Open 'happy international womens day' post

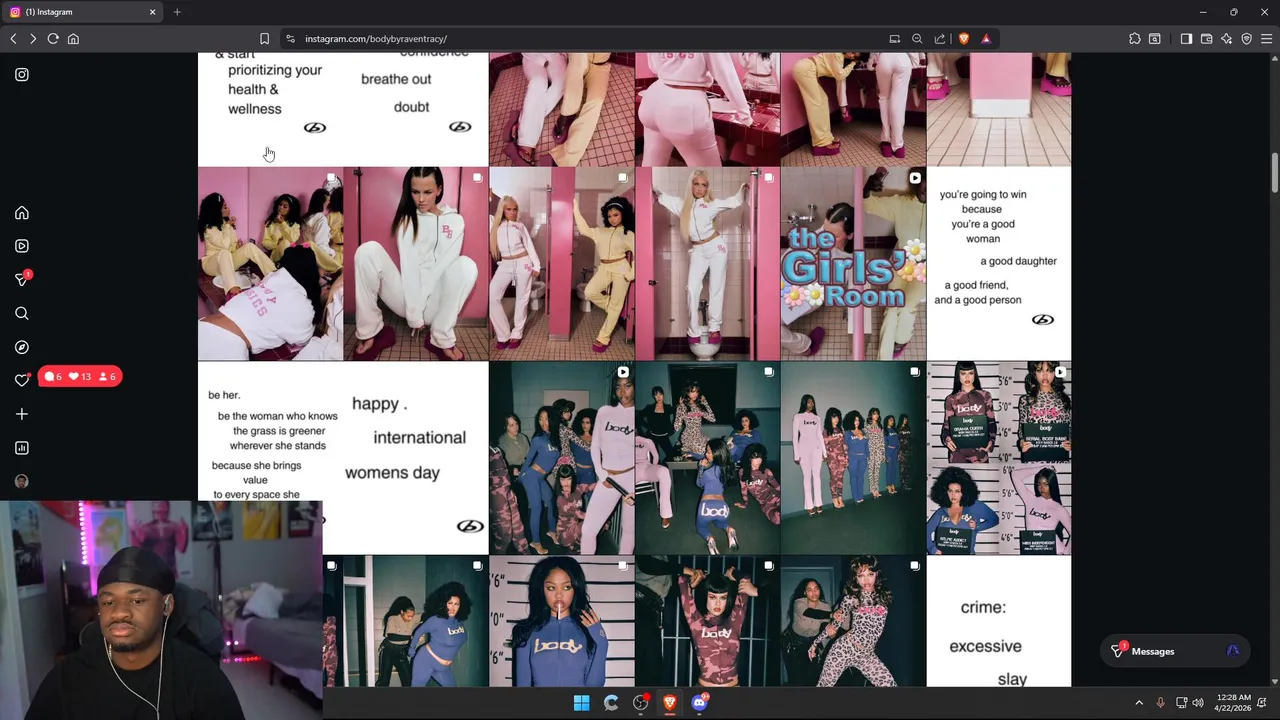click(416, 458)
